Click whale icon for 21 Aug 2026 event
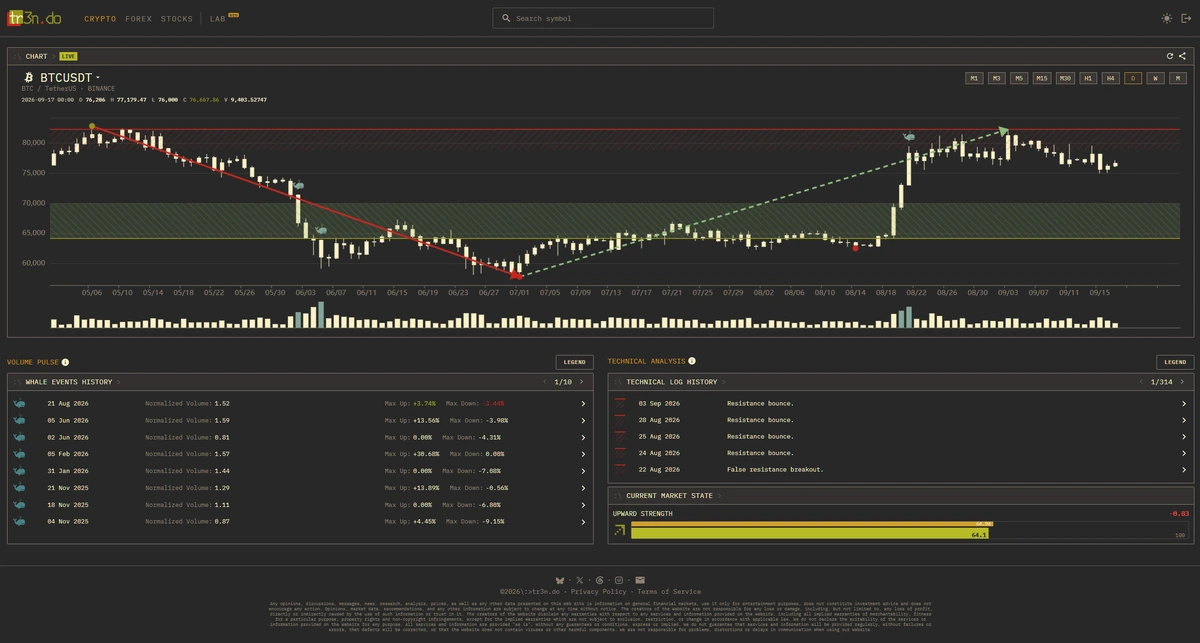This screenshot has width=1200, height=643. [19, 404]
